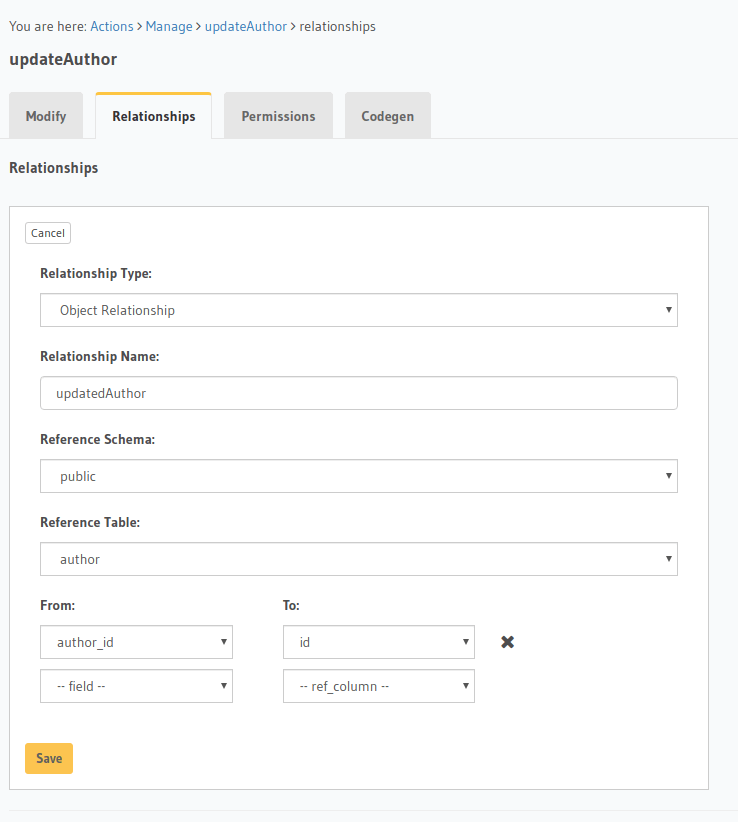This screenshot has height=822, width=738.
Task: Switch to the Modify tab
Action: (46, 116)
